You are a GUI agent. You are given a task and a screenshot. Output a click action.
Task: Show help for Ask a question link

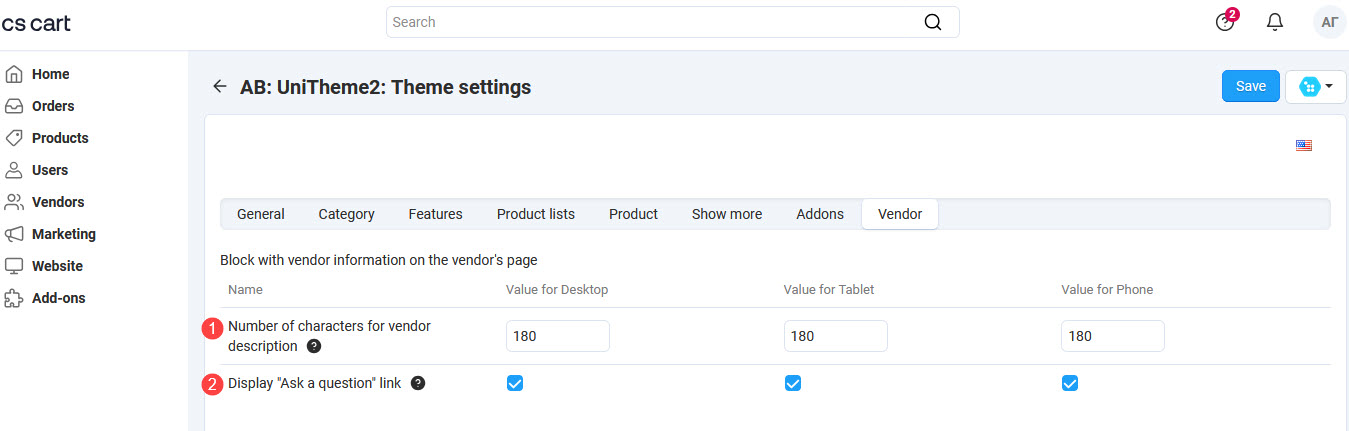pos(418,383)
